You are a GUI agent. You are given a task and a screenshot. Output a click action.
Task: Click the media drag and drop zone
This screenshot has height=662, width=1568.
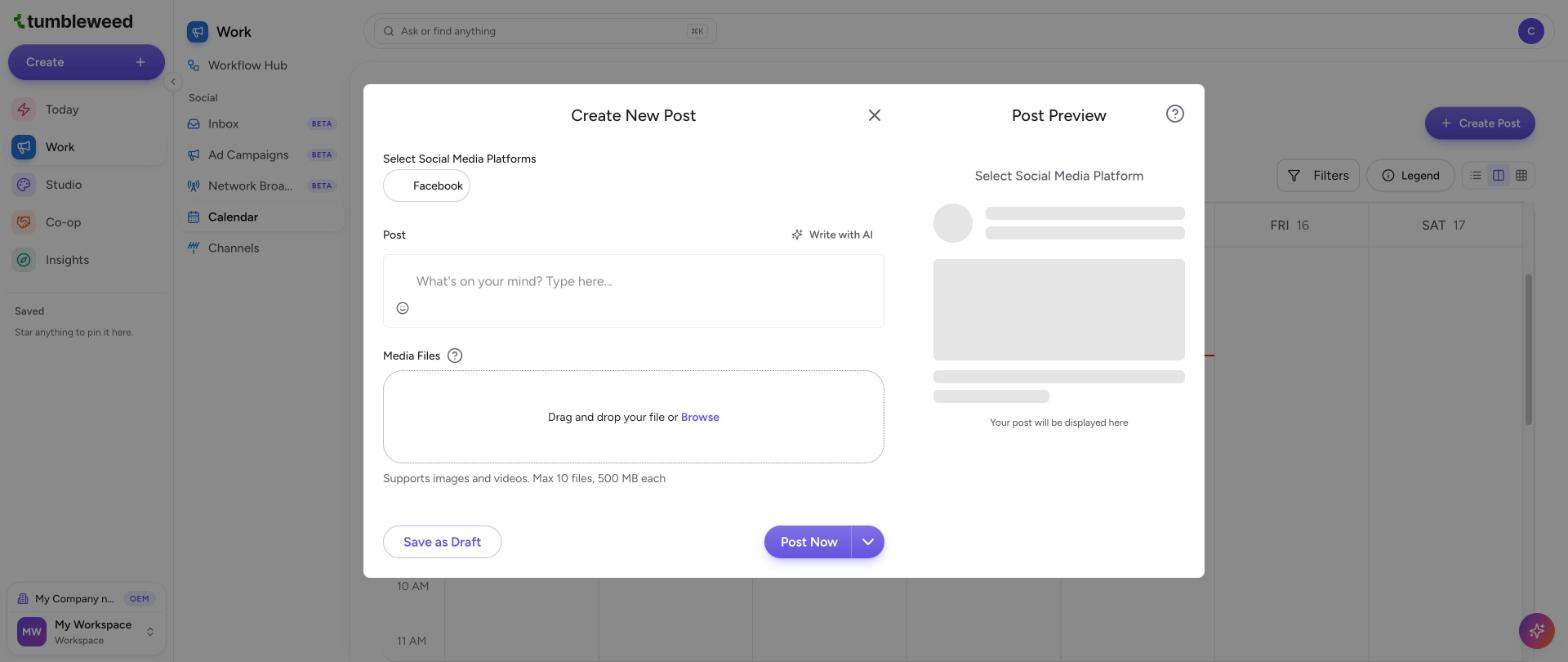coord(633,417)
